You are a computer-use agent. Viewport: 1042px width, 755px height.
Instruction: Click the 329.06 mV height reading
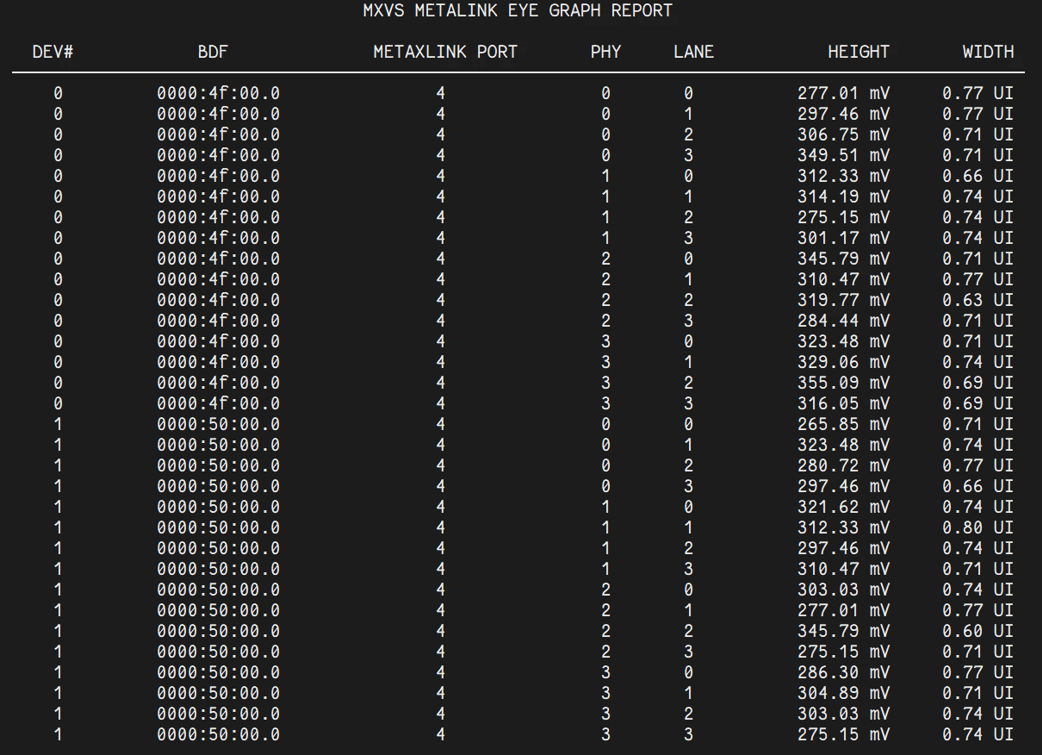843,362
